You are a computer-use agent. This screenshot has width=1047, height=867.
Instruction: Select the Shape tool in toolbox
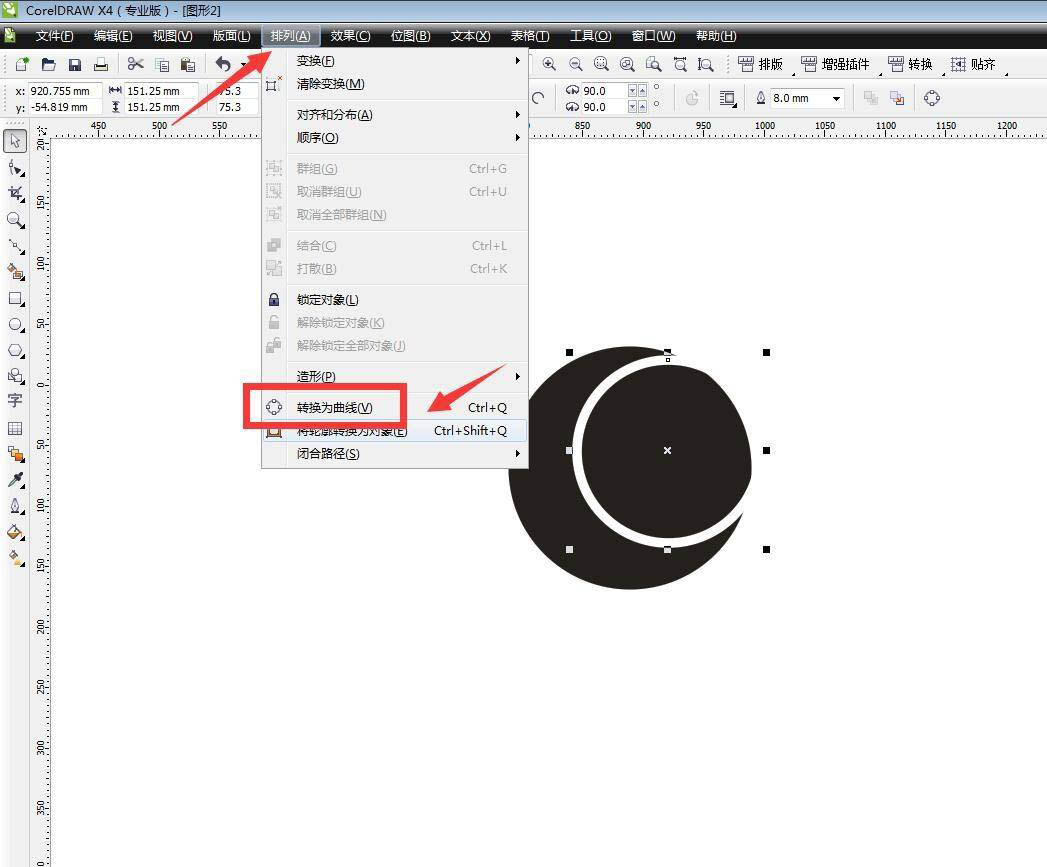[x=15, y=168]
